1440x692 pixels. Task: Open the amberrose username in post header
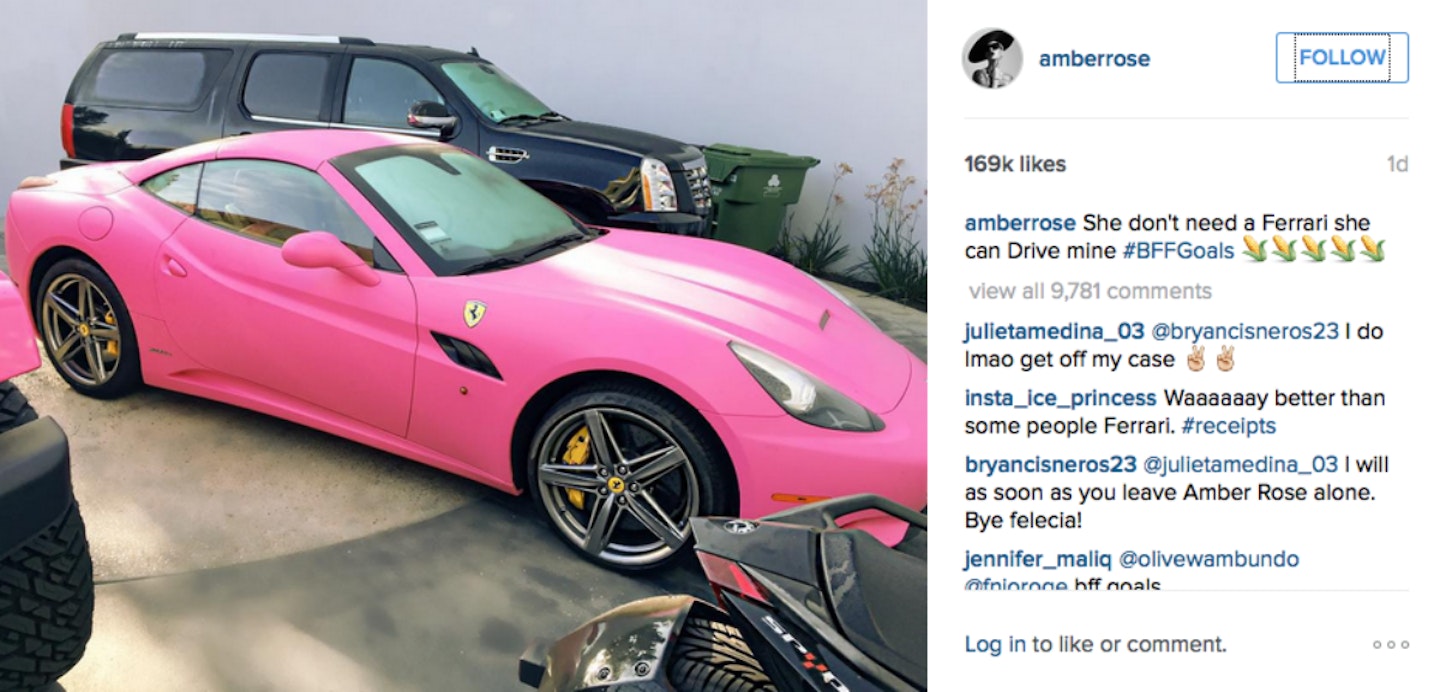[1094, 59]
